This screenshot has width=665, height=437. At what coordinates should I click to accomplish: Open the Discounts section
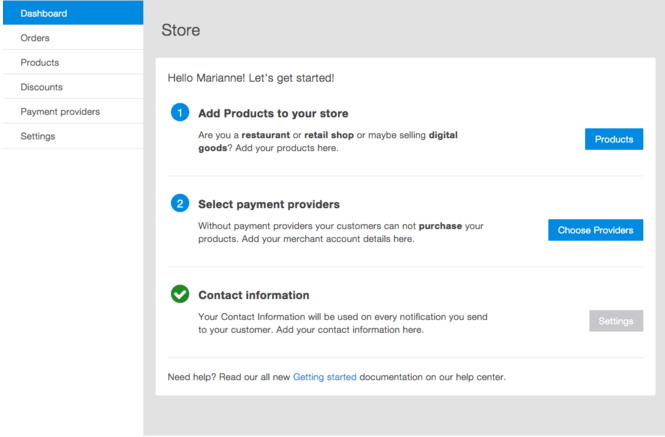(x=73, y=87)
